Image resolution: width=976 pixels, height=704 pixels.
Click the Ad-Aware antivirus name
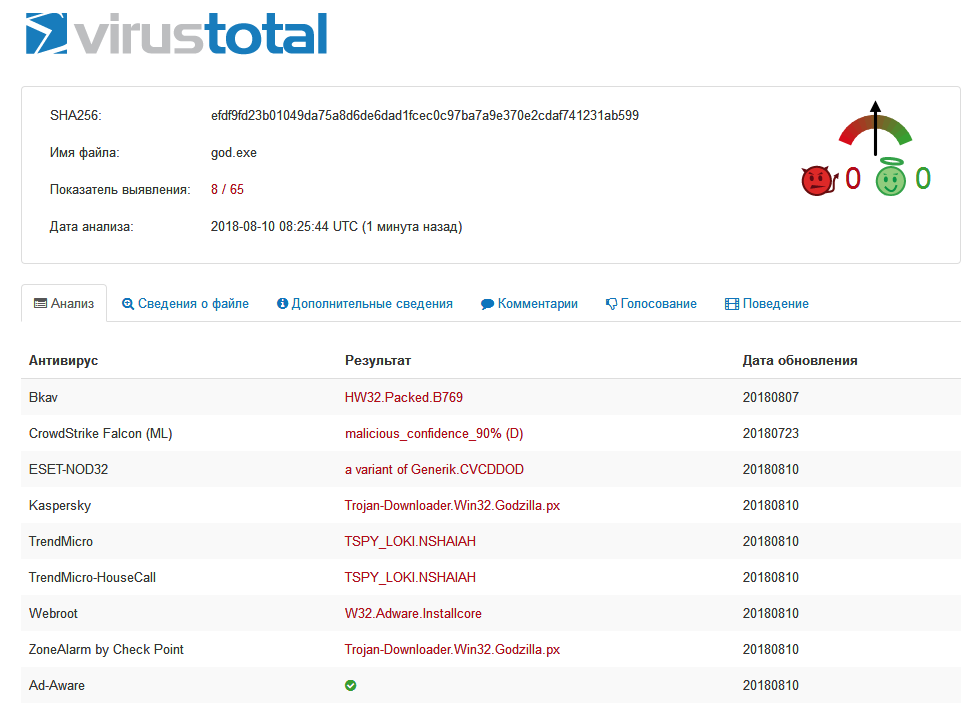pyautogui.click(x=57, y=685)
